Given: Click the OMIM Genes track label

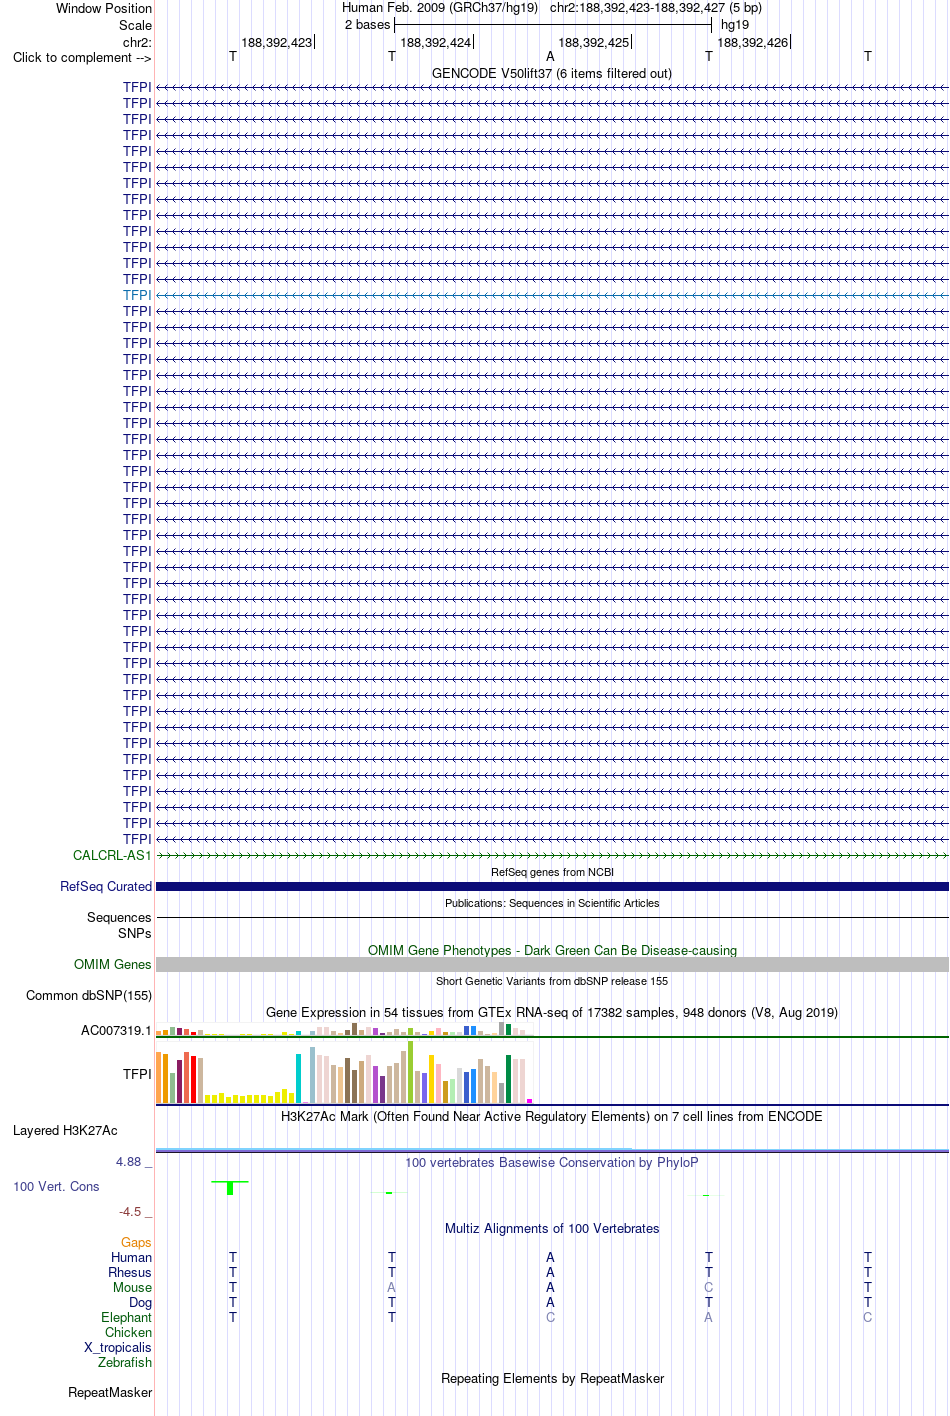Looking at the screenshot, I should point(113,964).
